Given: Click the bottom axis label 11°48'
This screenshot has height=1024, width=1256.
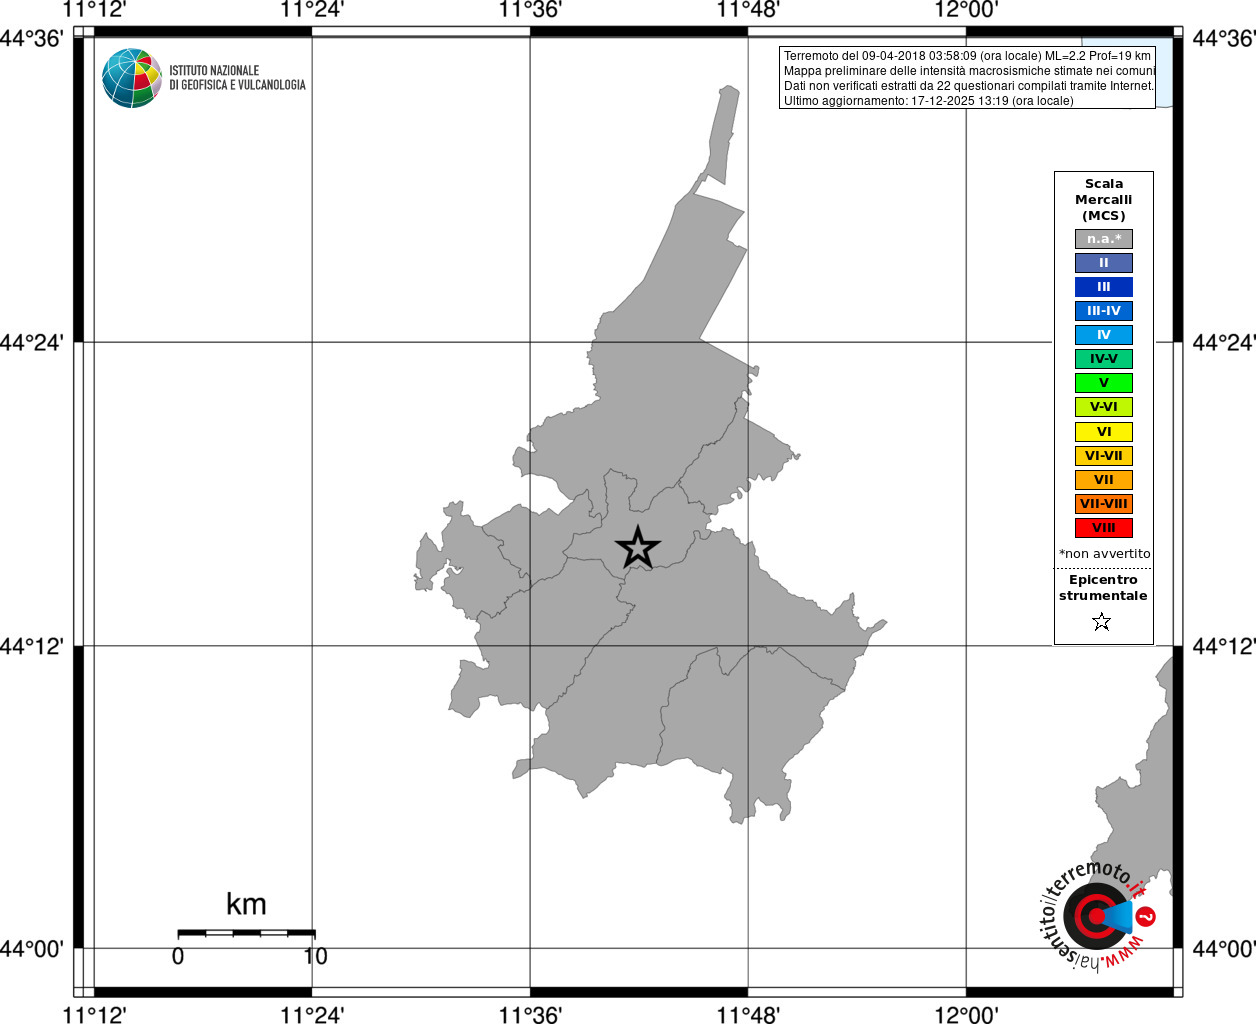Looking at the screenshot, I should pos(748,1015).
